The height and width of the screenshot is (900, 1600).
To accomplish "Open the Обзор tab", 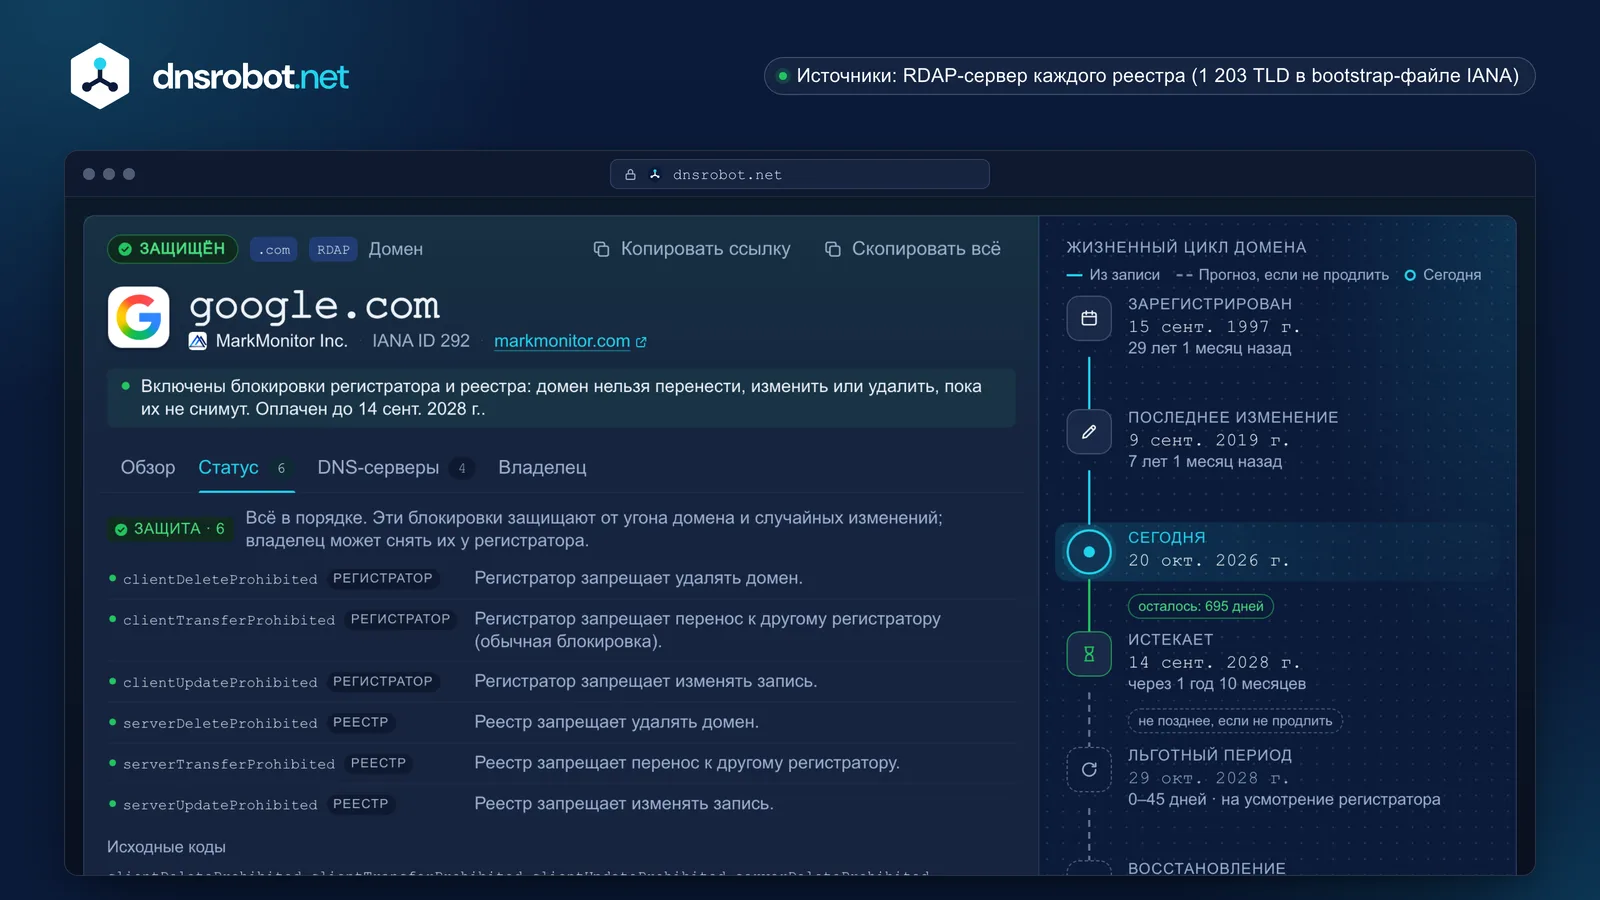I will (148, 467).
